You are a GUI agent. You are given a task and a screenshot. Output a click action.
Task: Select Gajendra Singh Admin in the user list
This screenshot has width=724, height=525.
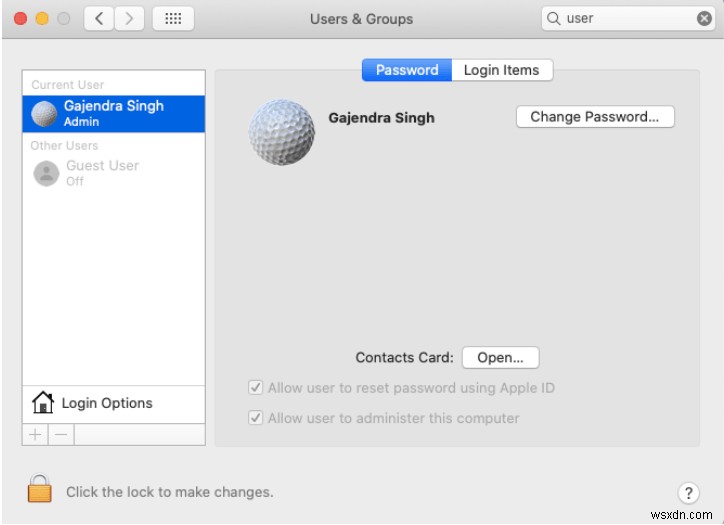(x=114, y=114)
